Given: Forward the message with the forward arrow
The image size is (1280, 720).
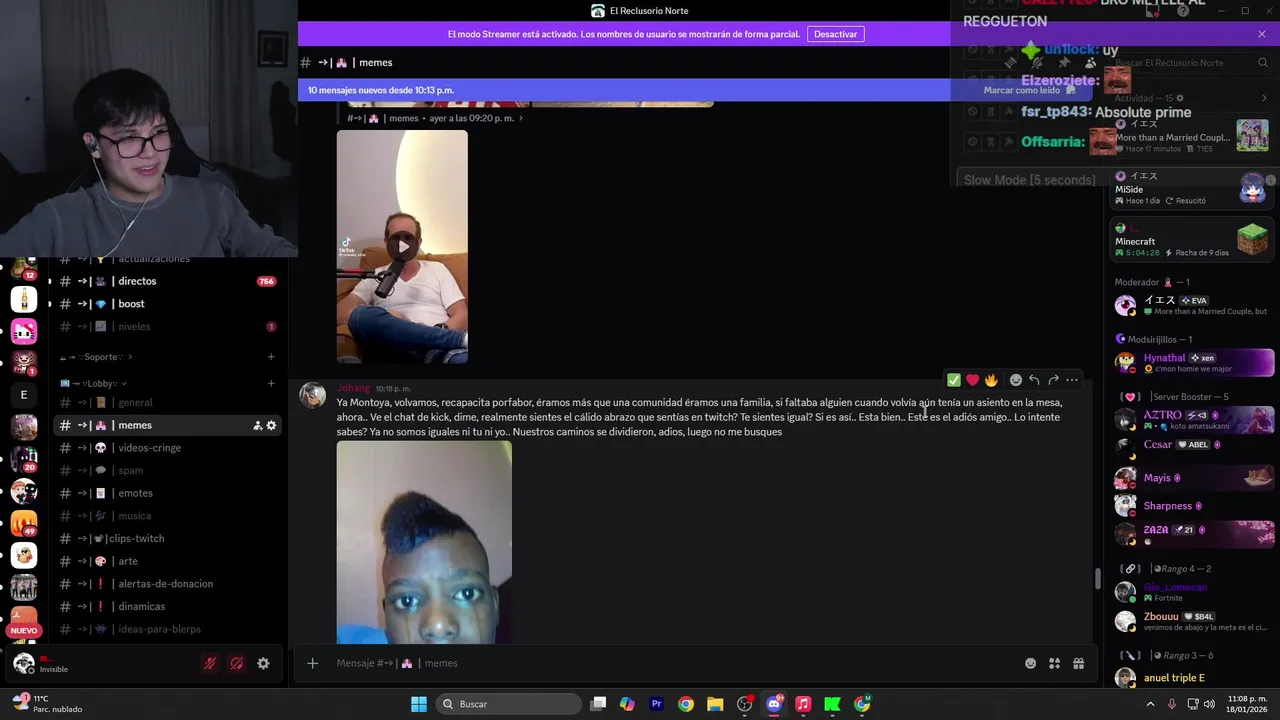Looking at the screenshot, I should [1053, 380].
